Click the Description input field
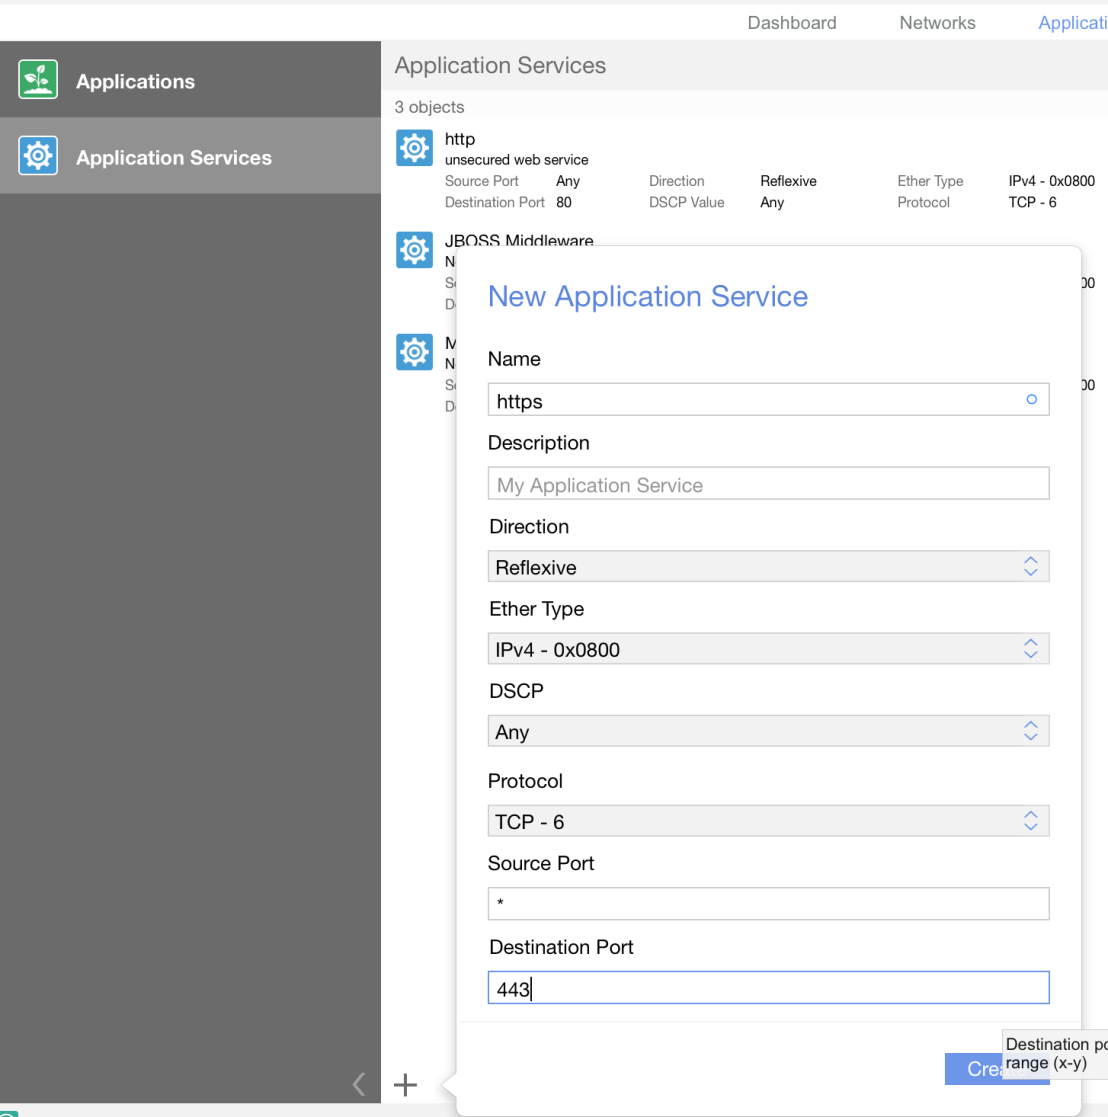Viewport: 1108px width, 1117px height. pyautogui.click(x=768, y=485)
